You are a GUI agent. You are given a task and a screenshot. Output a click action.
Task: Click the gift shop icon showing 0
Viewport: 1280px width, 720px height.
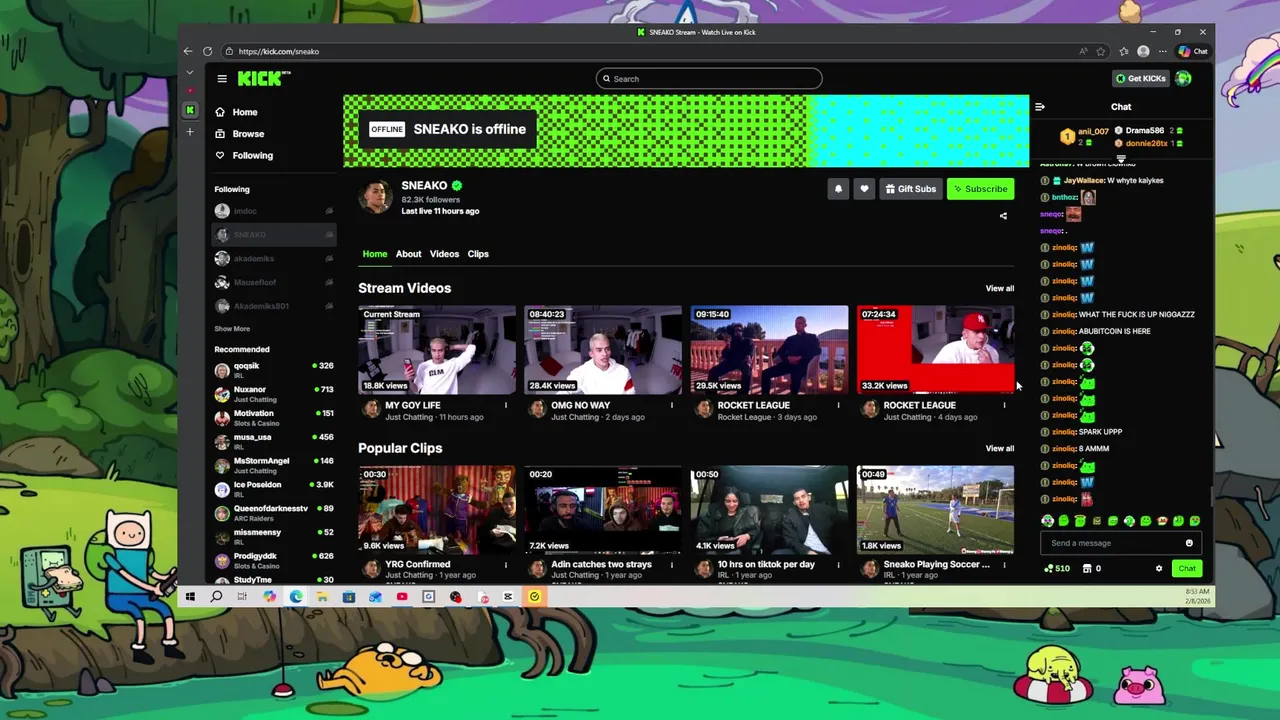[1091, 568]
